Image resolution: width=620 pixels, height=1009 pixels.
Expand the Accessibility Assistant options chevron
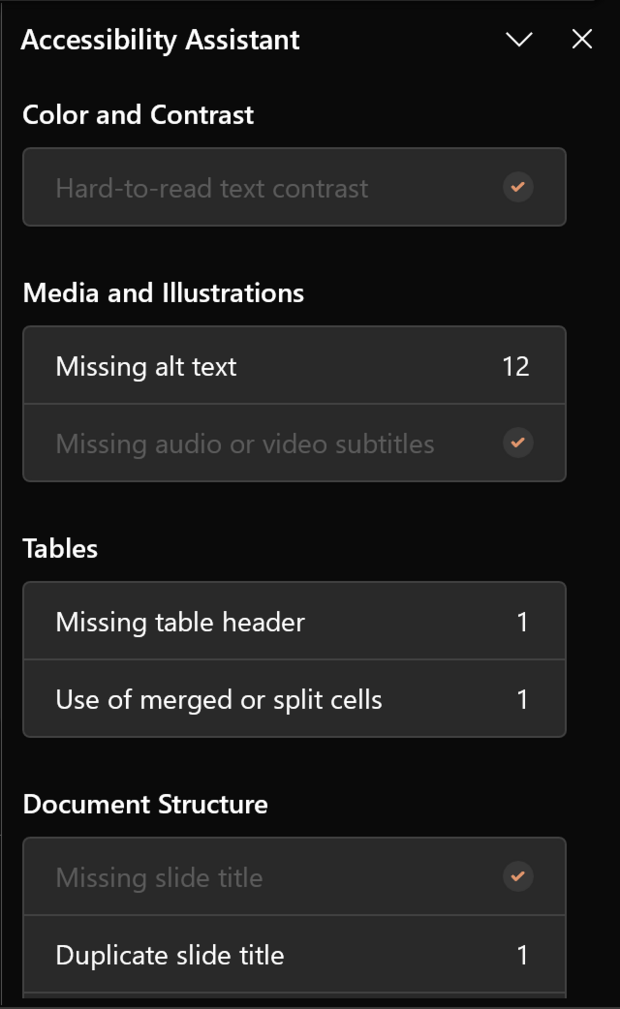pyautogui.click(x=518, y=40)
